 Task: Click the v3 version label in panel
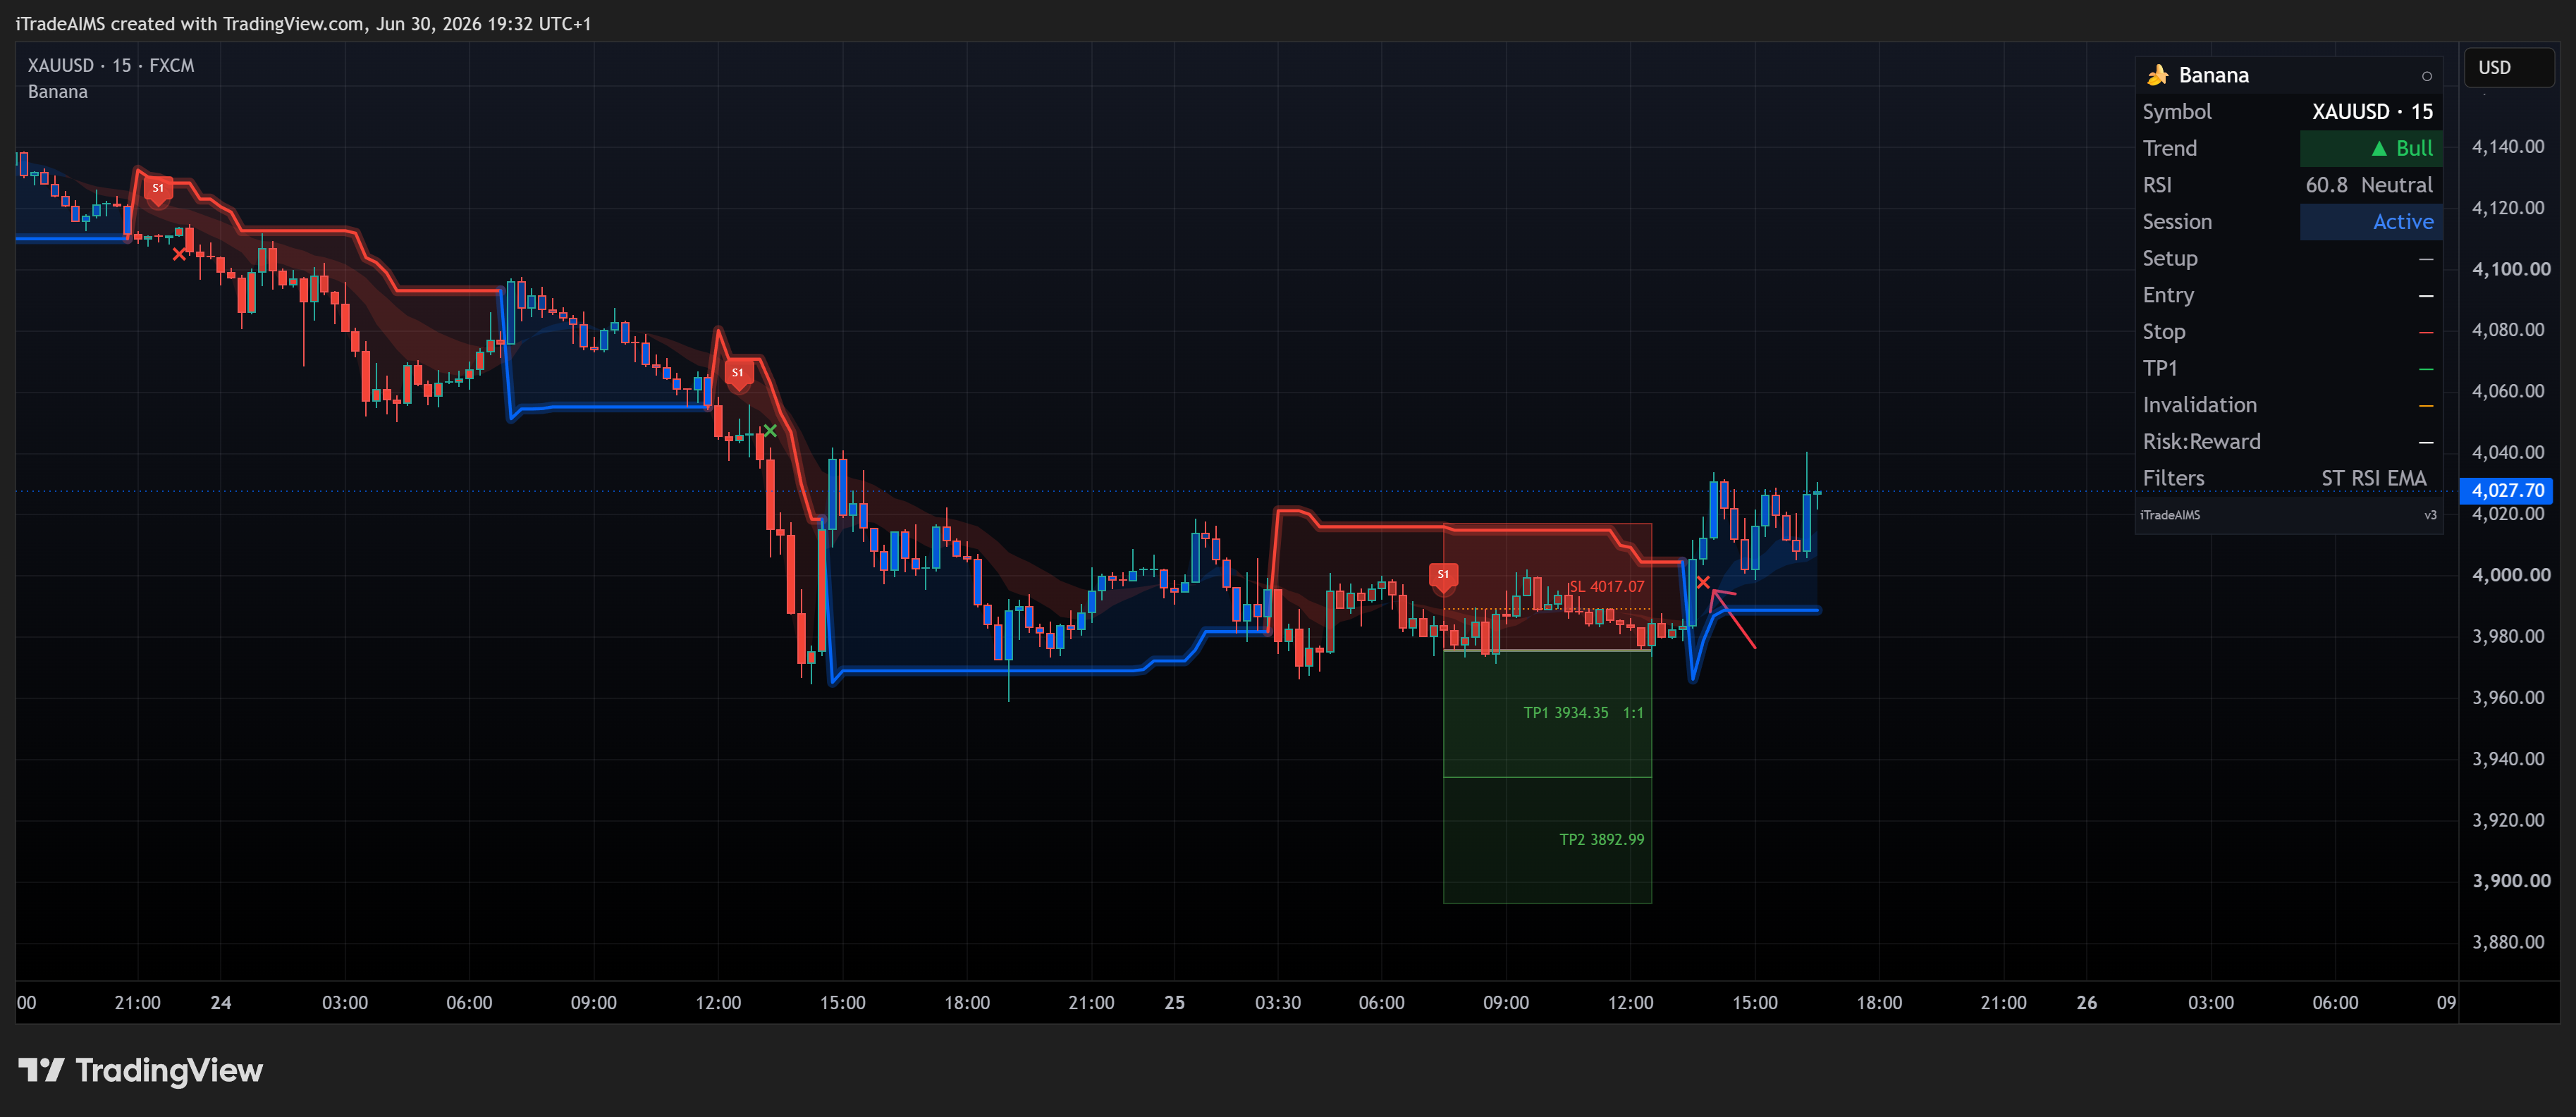(x=2430, y=515)
